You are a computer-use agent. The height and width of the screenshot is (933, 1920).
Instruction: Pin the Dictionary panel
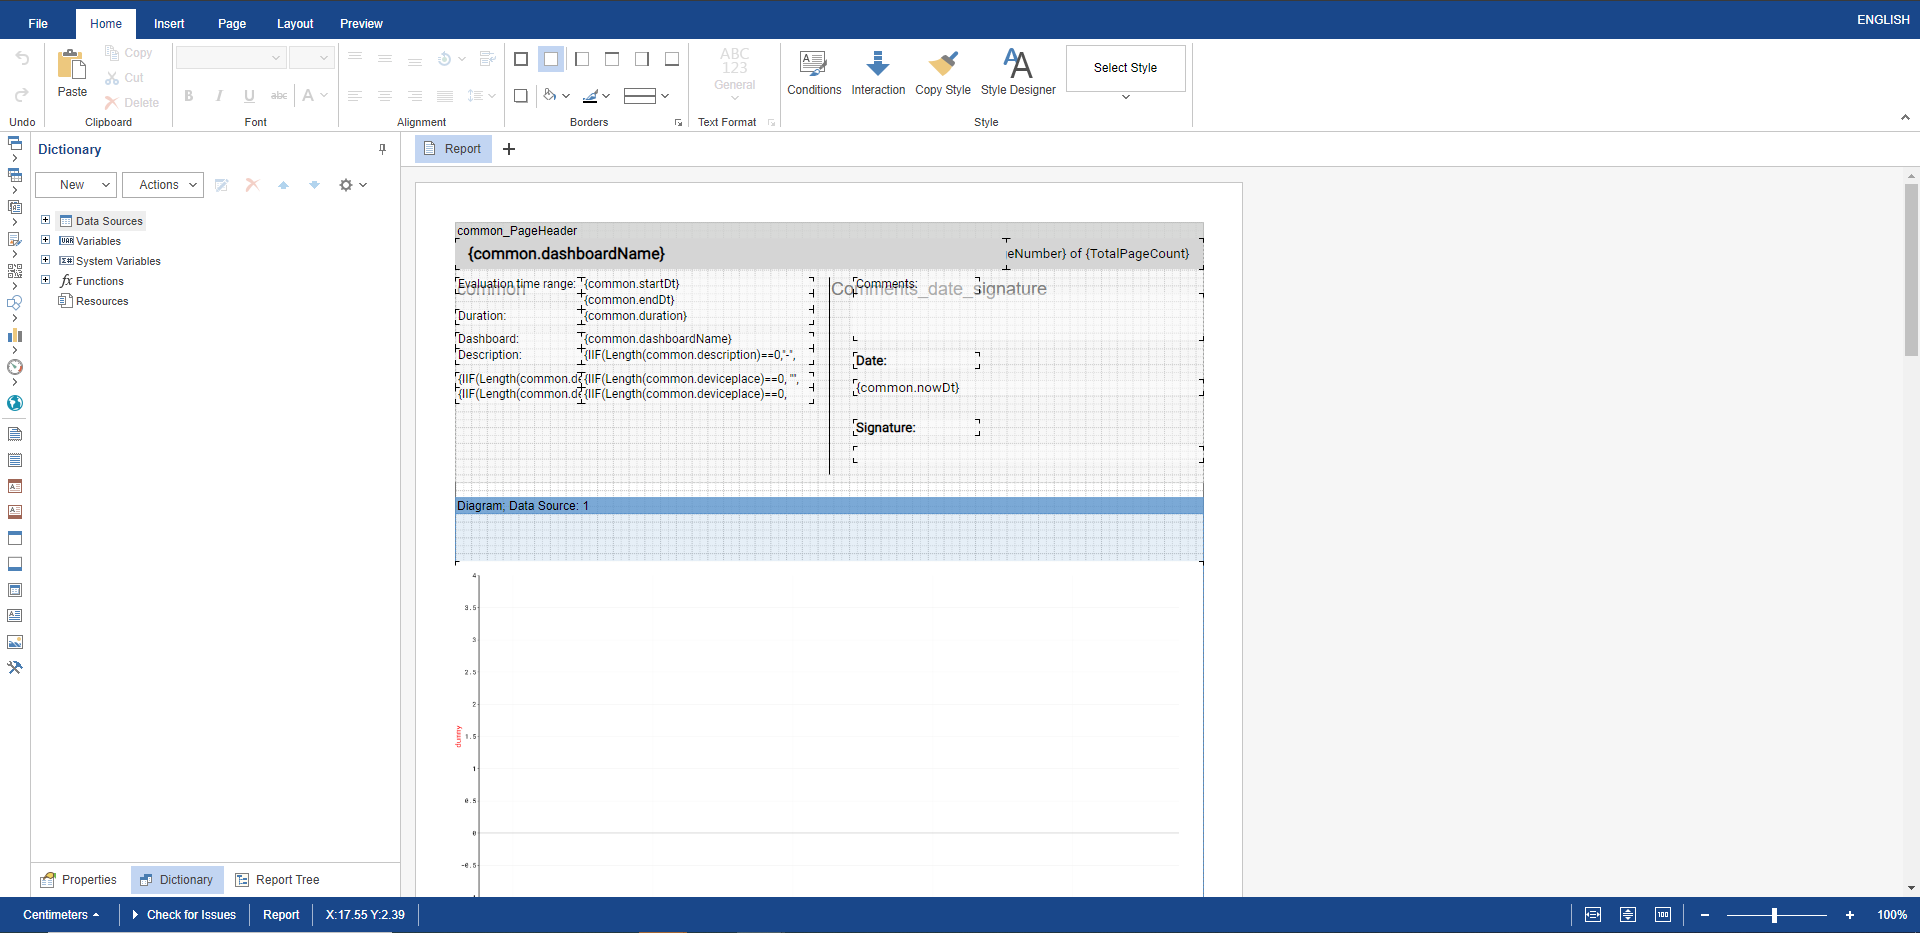[382, 149]
